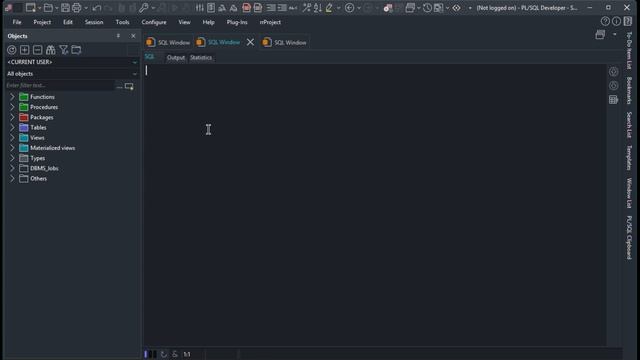Click the folder icon in Objects toolbar
This screenshot has height=360, width=640.
(x=76, y=50)
